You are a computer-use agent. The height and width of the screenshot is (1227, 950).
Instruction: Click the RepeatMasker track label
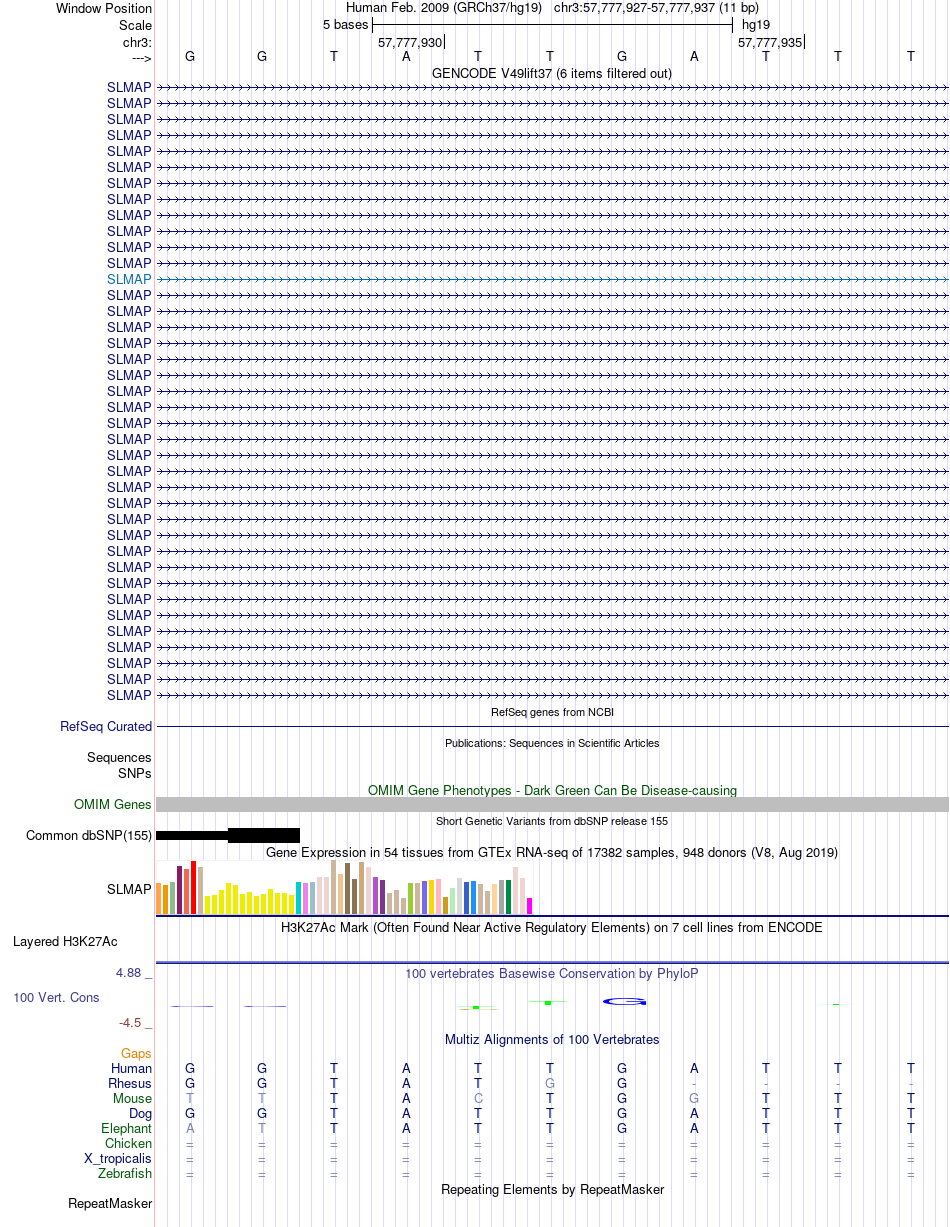click(110, 1203)
